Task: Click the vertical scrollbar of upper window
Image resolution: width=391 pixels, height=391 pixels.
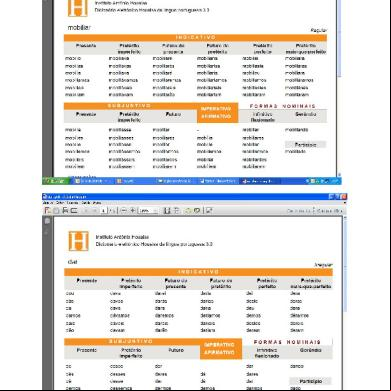Action: click(x=339, y=88)
